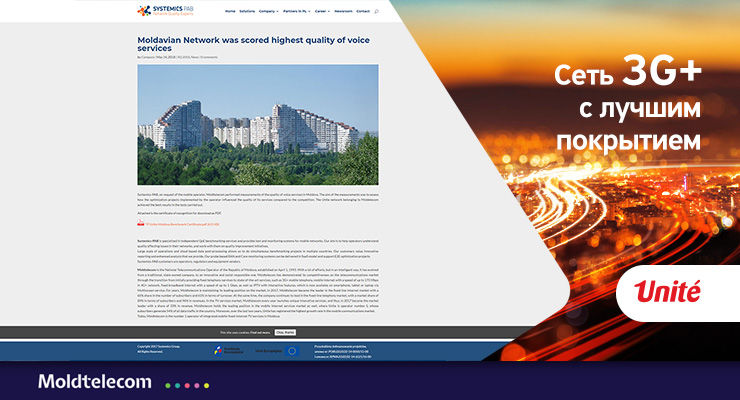Open the Solutions menu item
This screenshot has height=400, width=740.
[x=247, y=11]
